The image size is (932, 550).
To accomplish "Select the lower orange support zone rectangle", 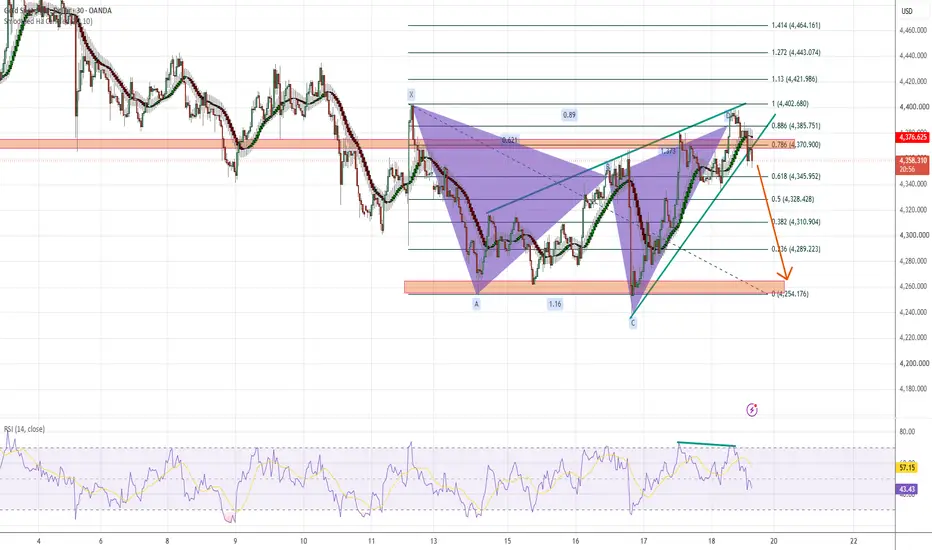I will pos(594,287).
